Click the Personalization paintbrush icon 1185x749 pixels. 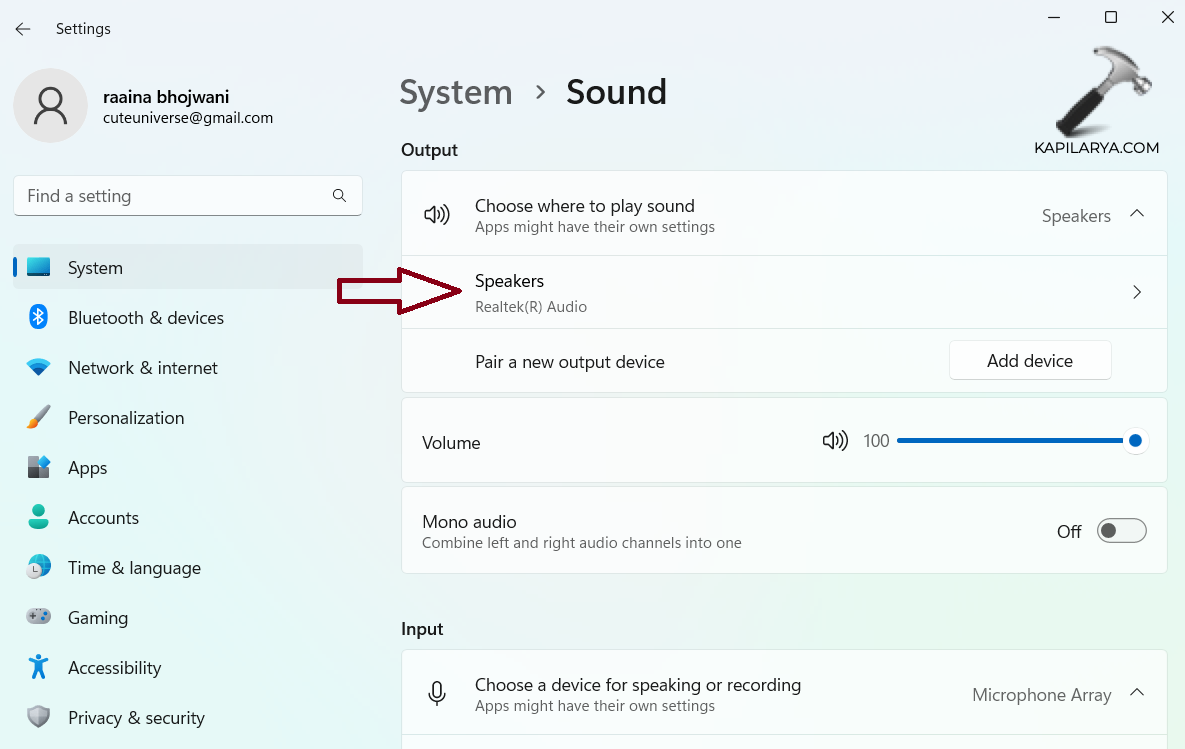39,418
